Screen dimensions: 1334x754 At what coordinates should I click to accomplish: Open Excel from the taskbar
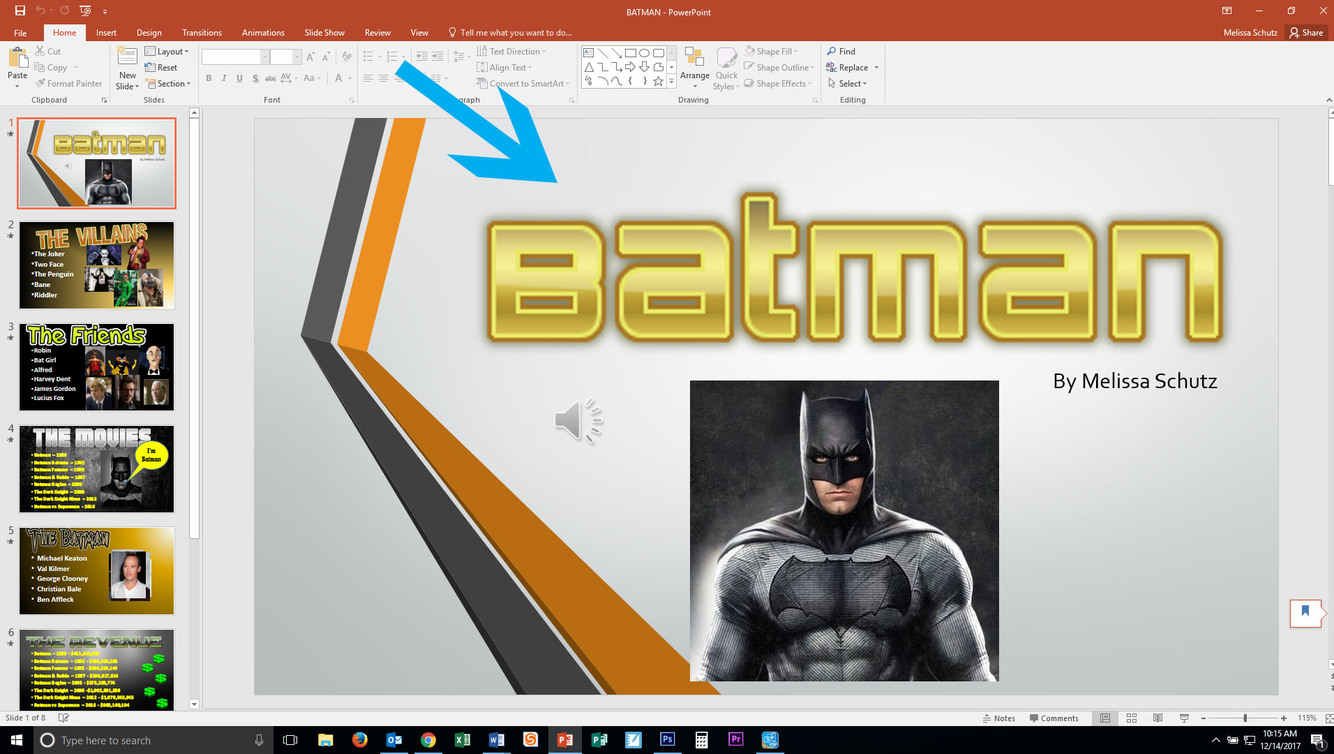tap(462, 740)
